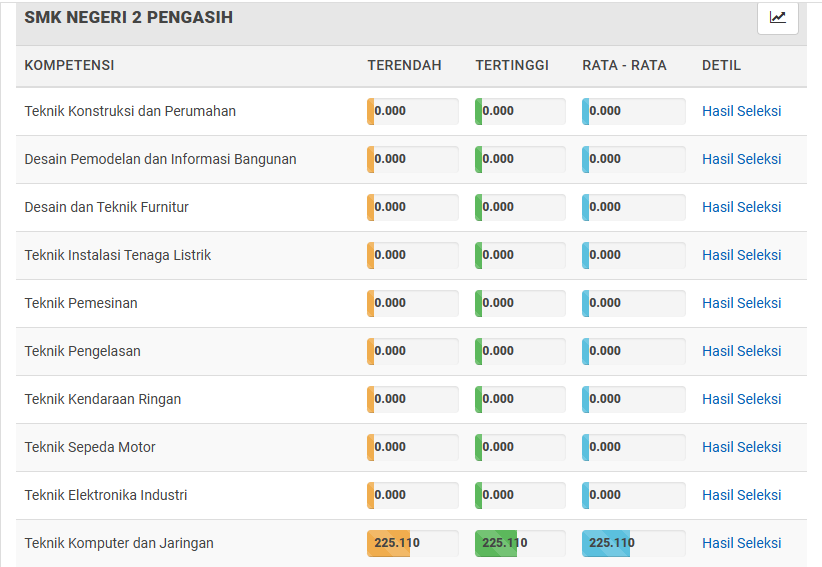822x567 pixels.
Task: Open Hasil Seleksi for Teknik Elektronika Industri
Action: tap(741, 495)
